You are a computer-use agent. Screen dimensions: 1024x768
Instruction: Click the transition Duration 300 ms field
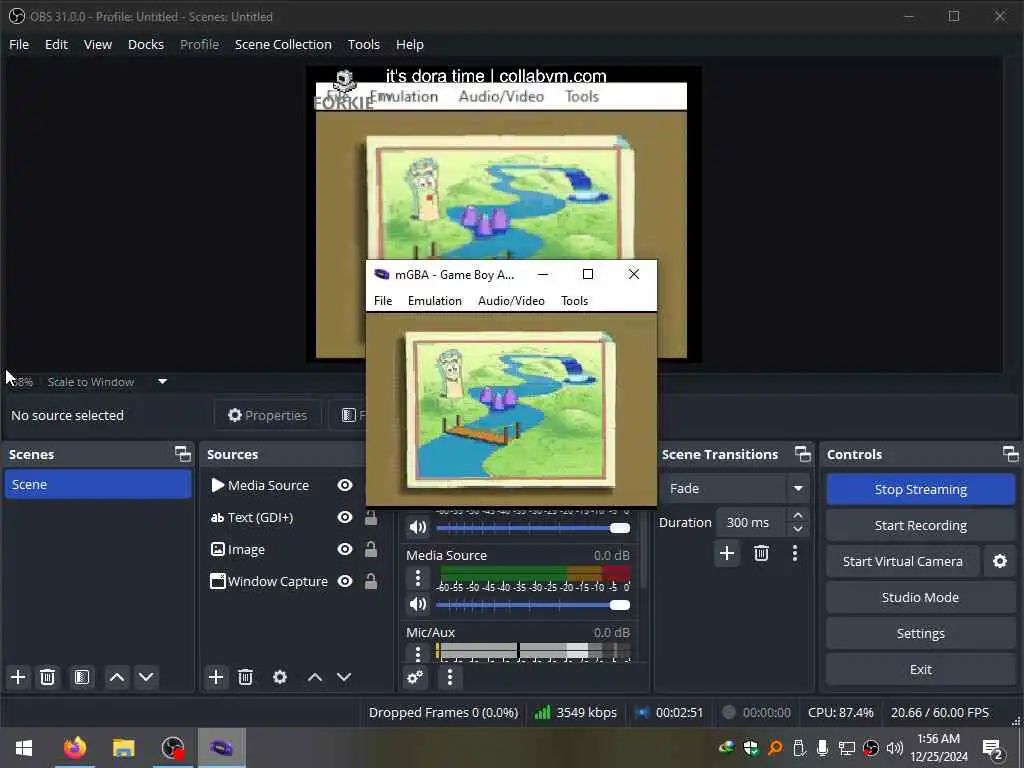(752, 522)
